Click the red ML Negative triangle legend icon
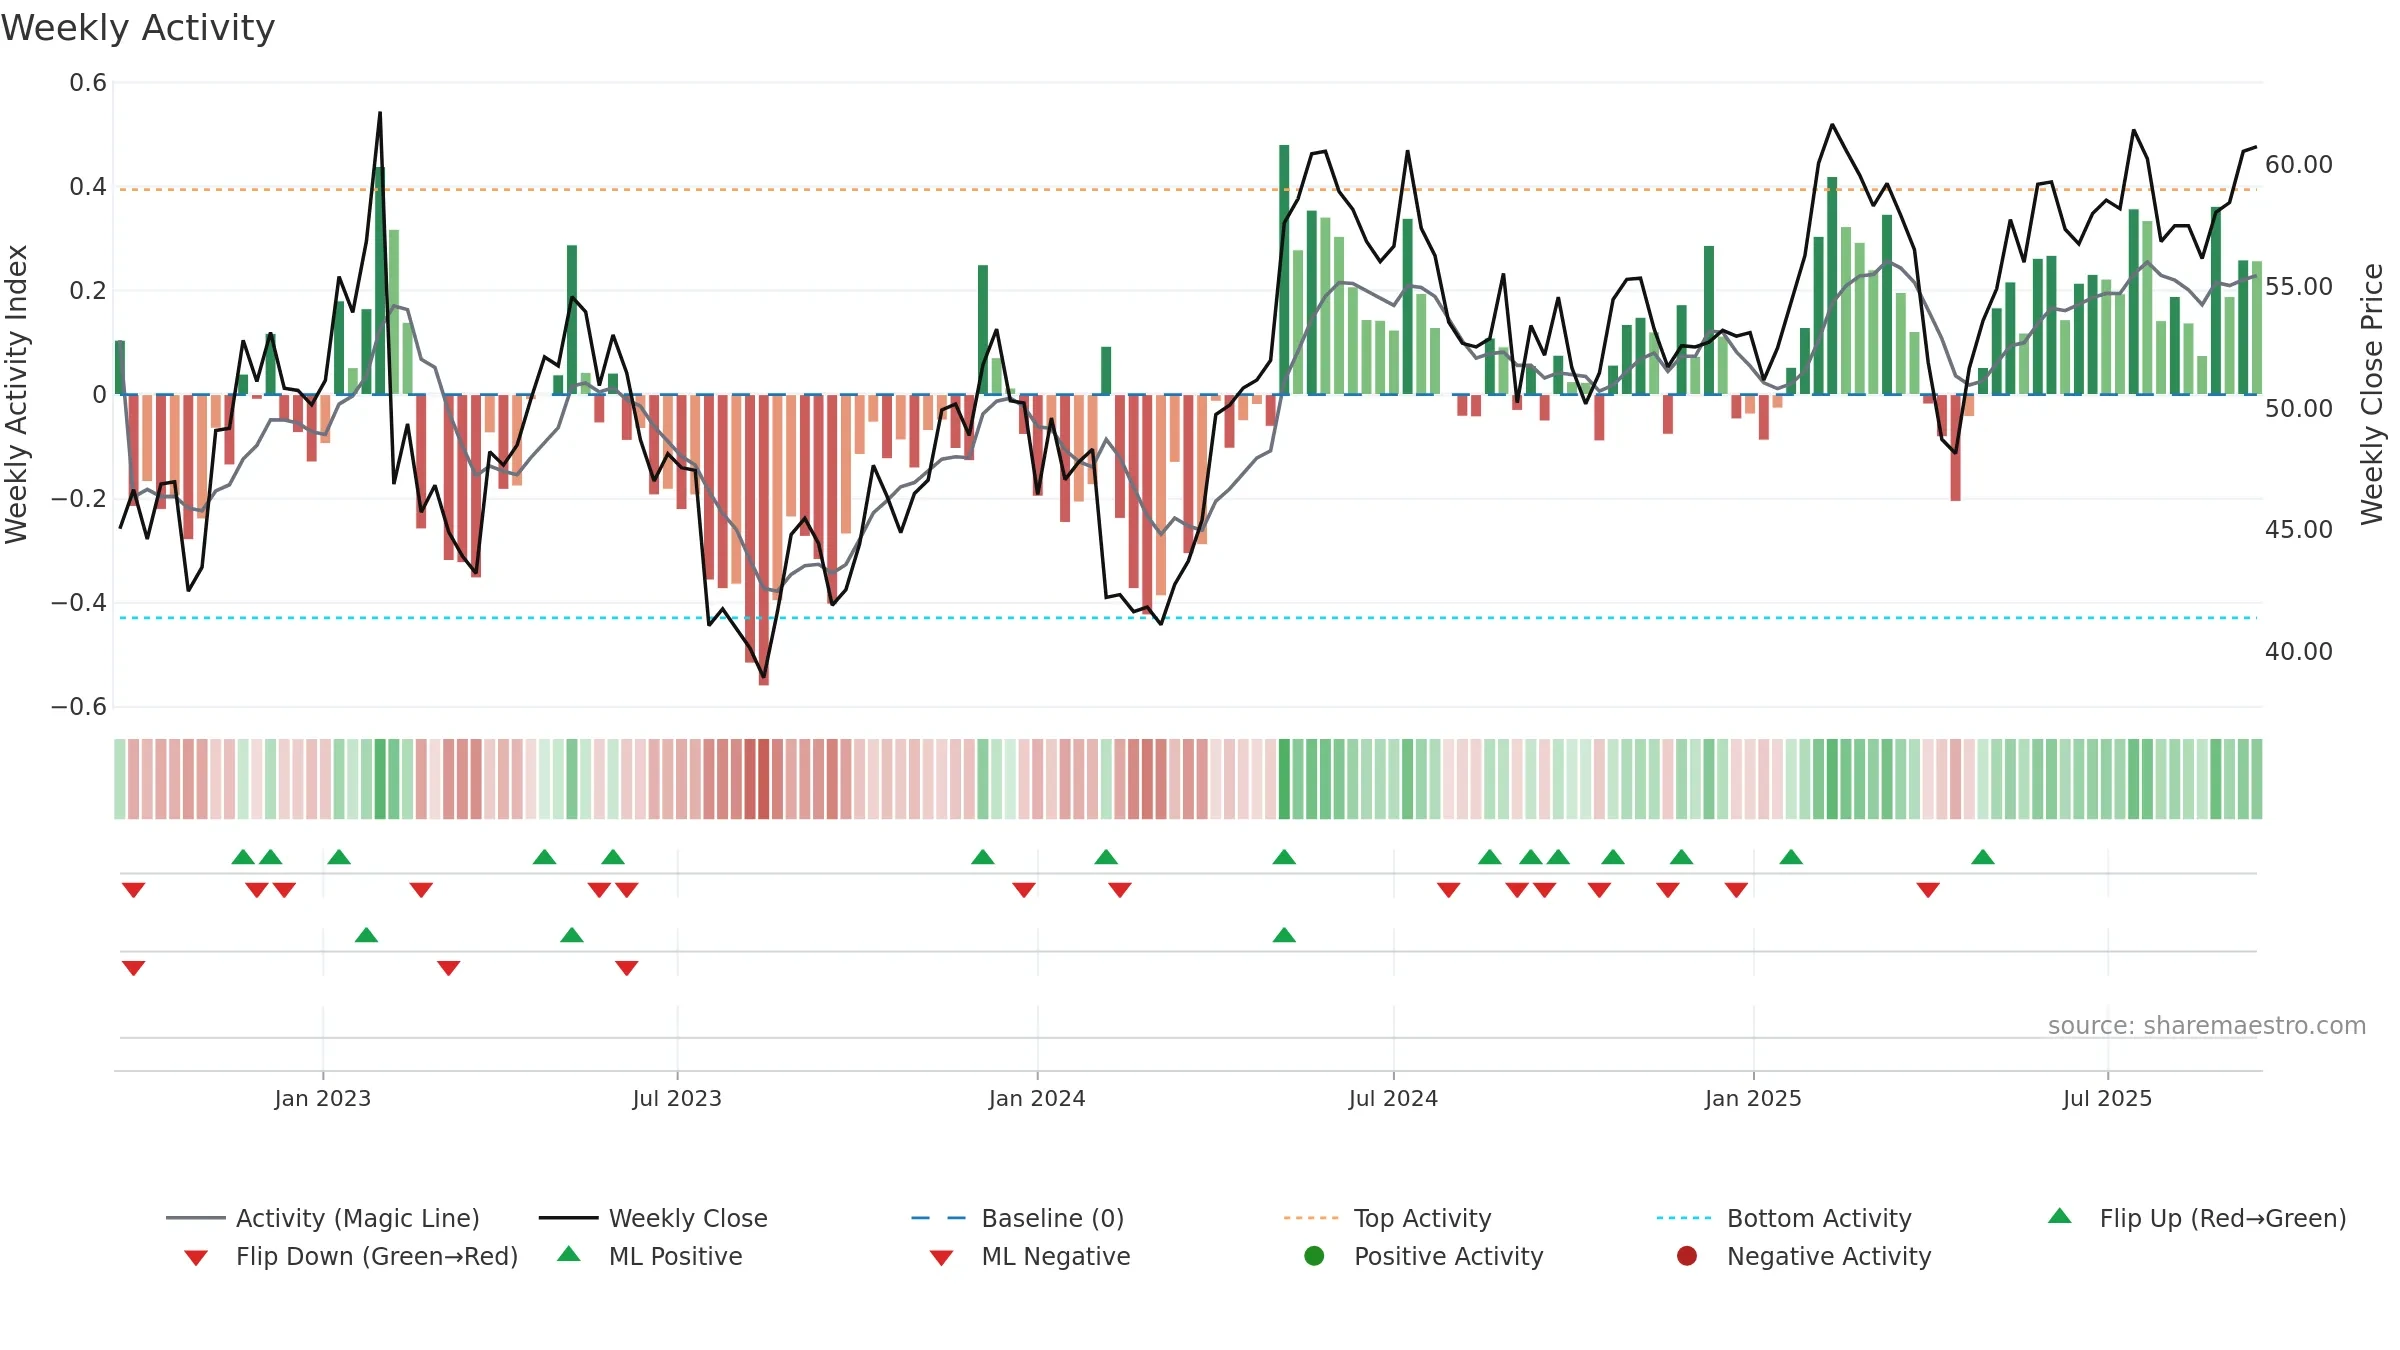This screenshot has width=2400, height=1350. coord(941,1258)
